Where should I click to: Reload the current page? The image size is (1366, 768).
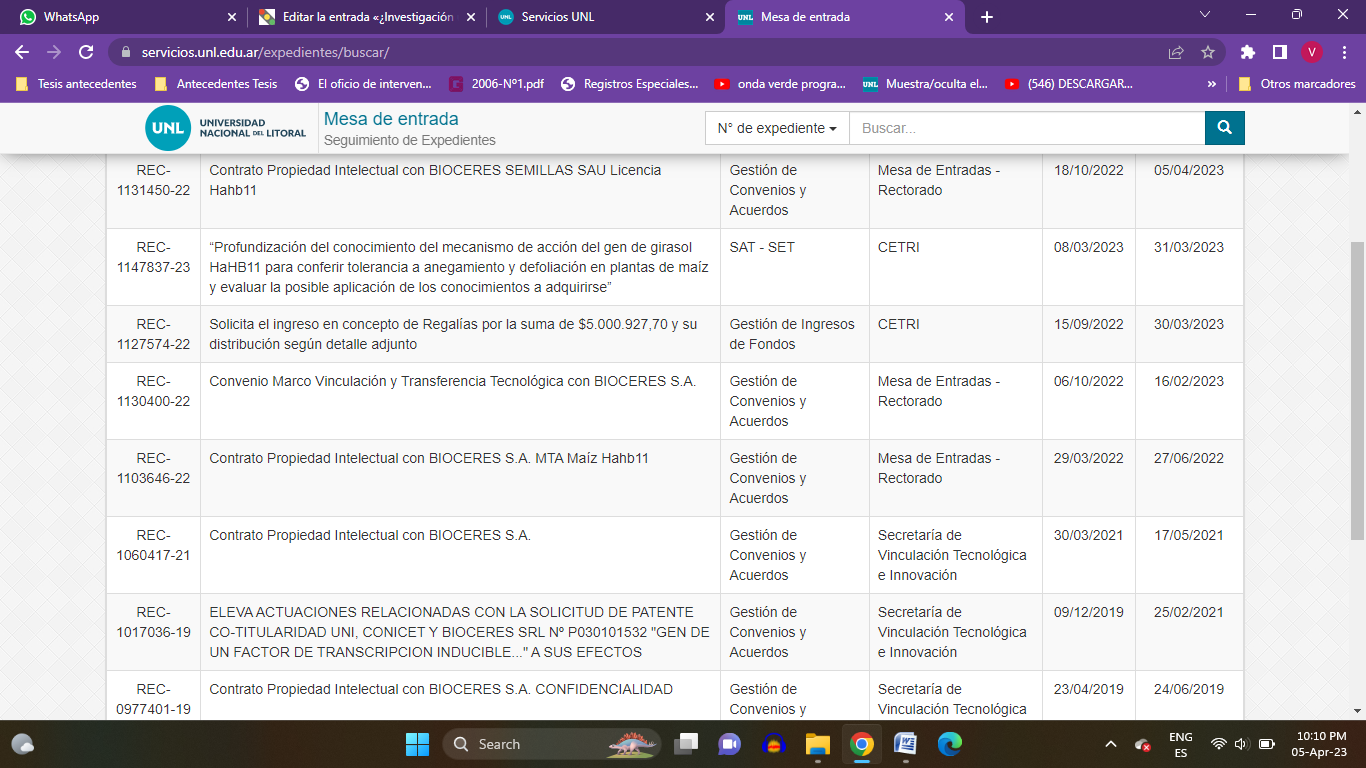86,52
